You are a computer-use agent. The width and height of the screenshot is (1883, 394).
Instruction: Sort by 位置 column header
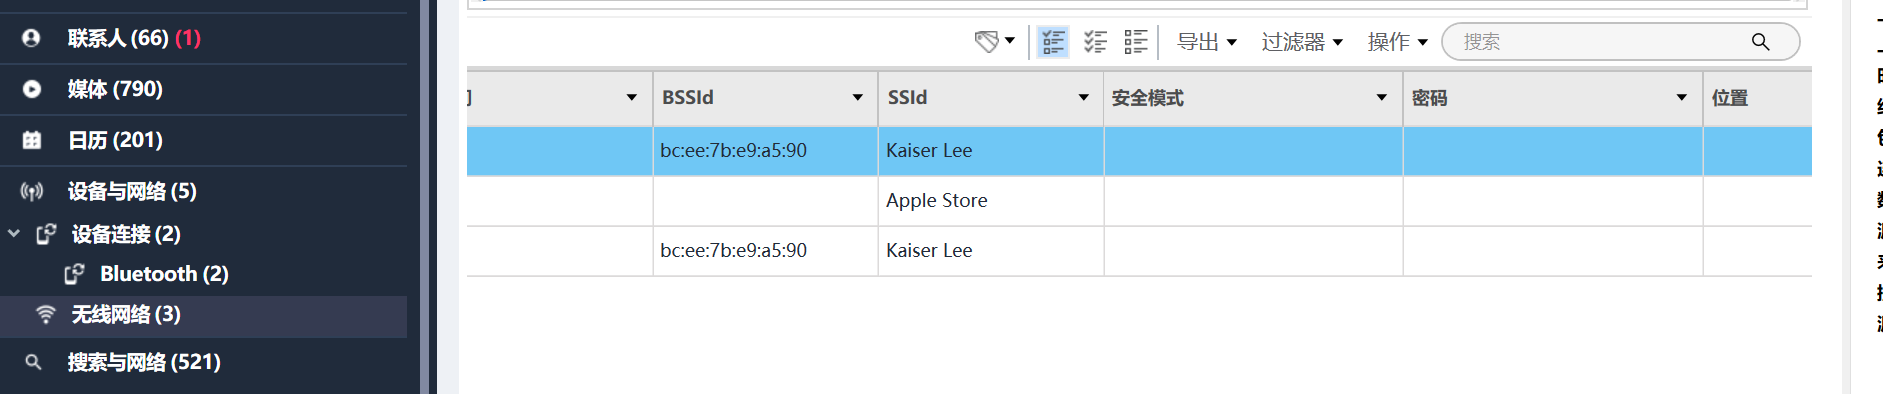pos(1730,98)
